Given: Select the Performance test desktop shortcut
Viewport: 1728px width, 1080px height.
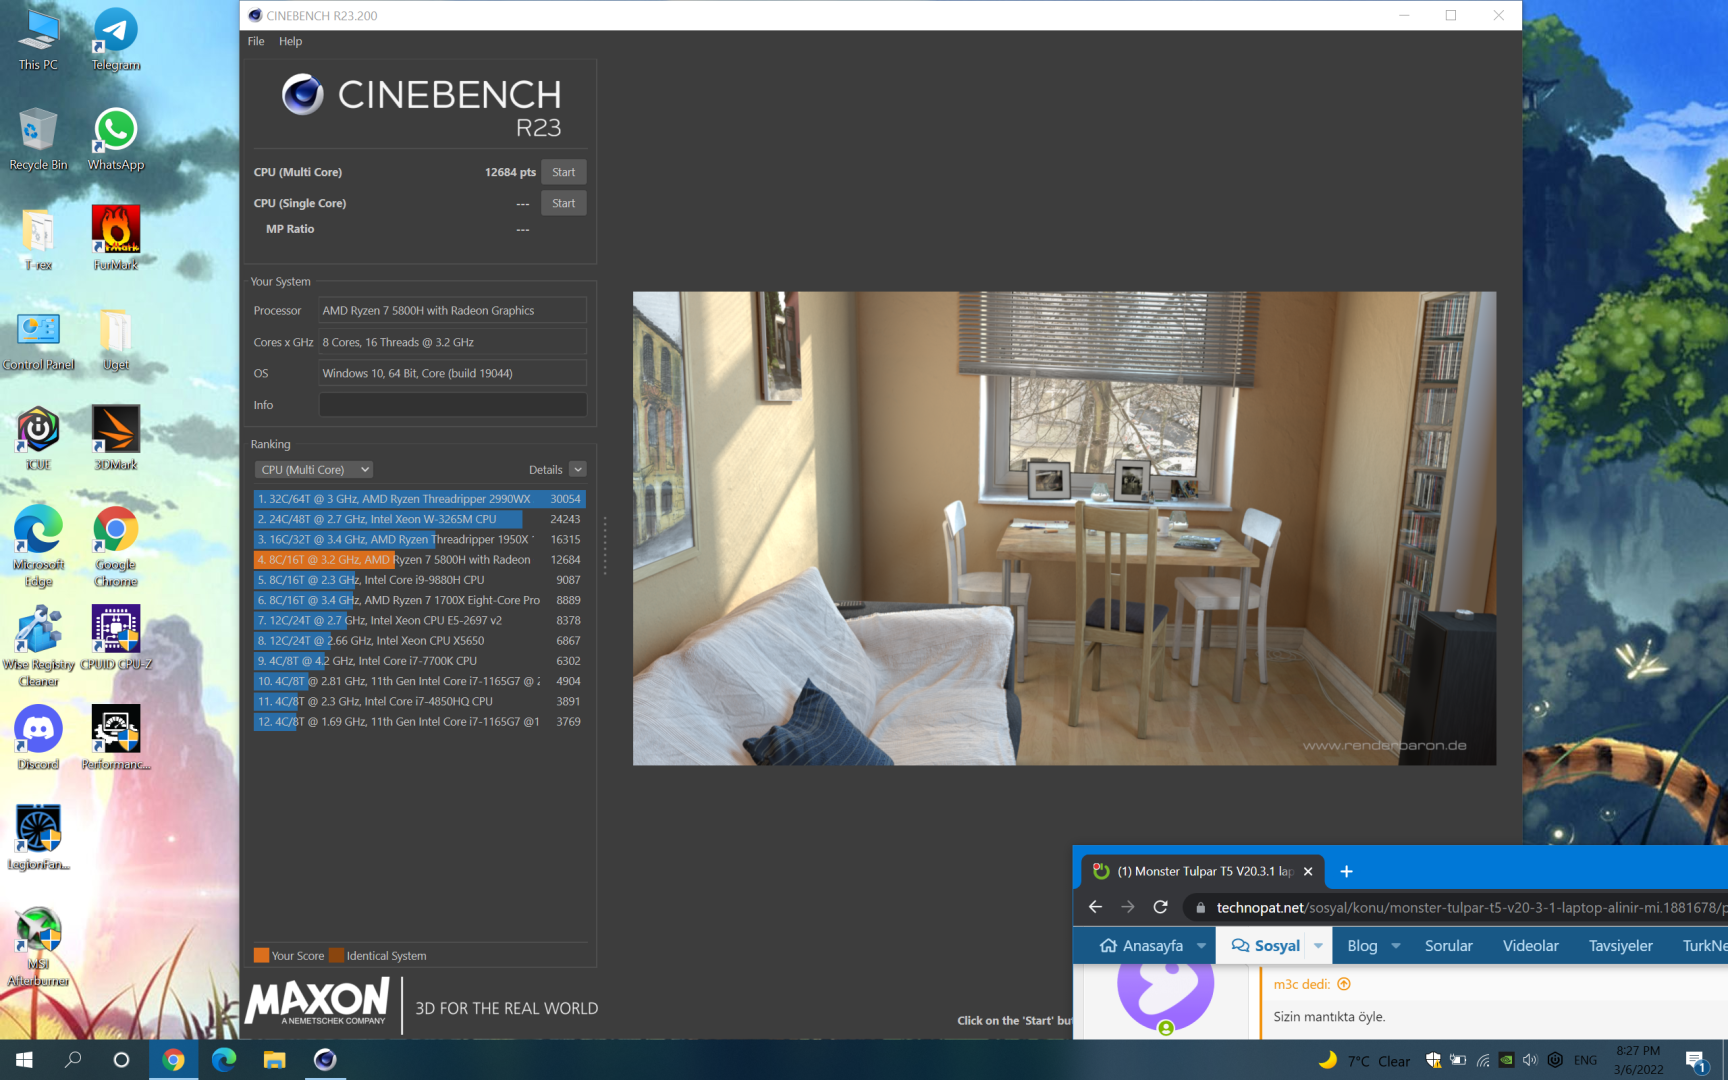Looking at the screenshot, I should click(116, 738).
